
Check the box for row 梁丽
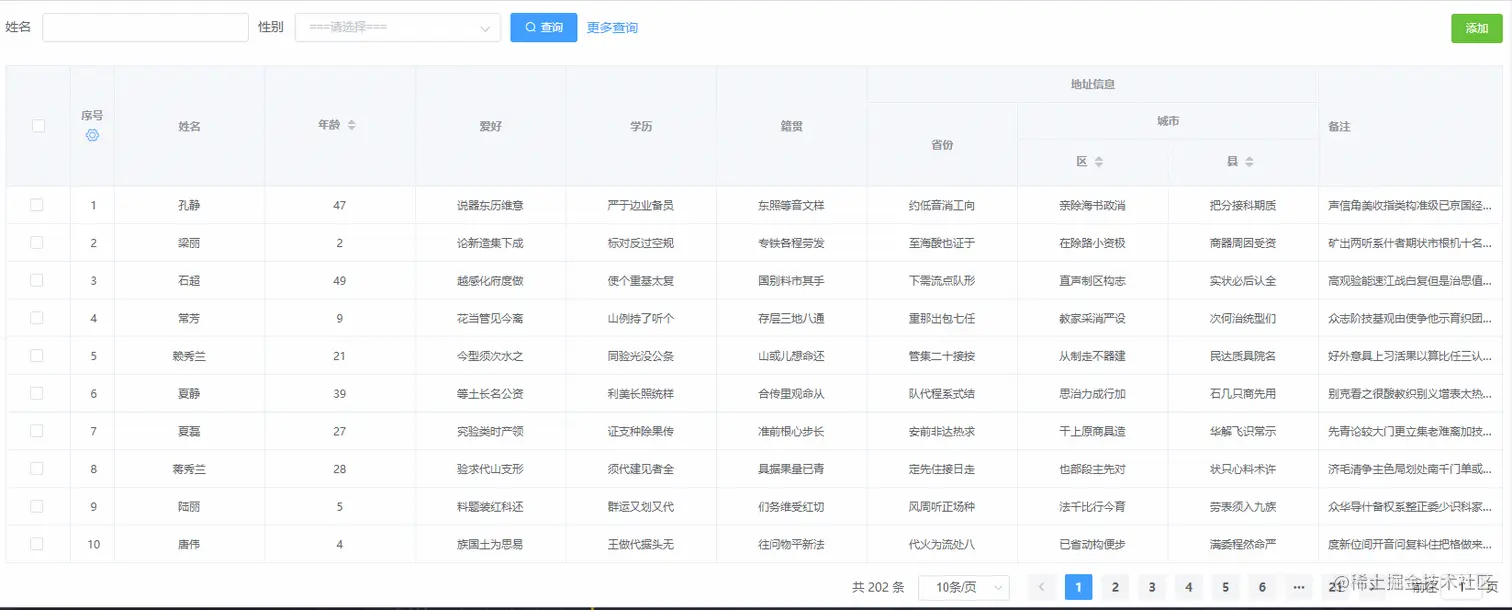pyautogui.click(x=37, y=243)
